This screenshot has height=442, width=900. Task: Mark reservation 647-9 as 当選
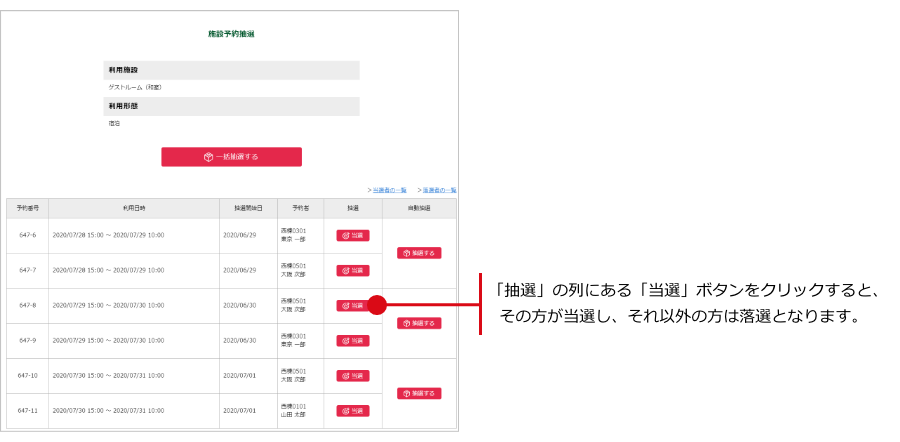(352, 341)
